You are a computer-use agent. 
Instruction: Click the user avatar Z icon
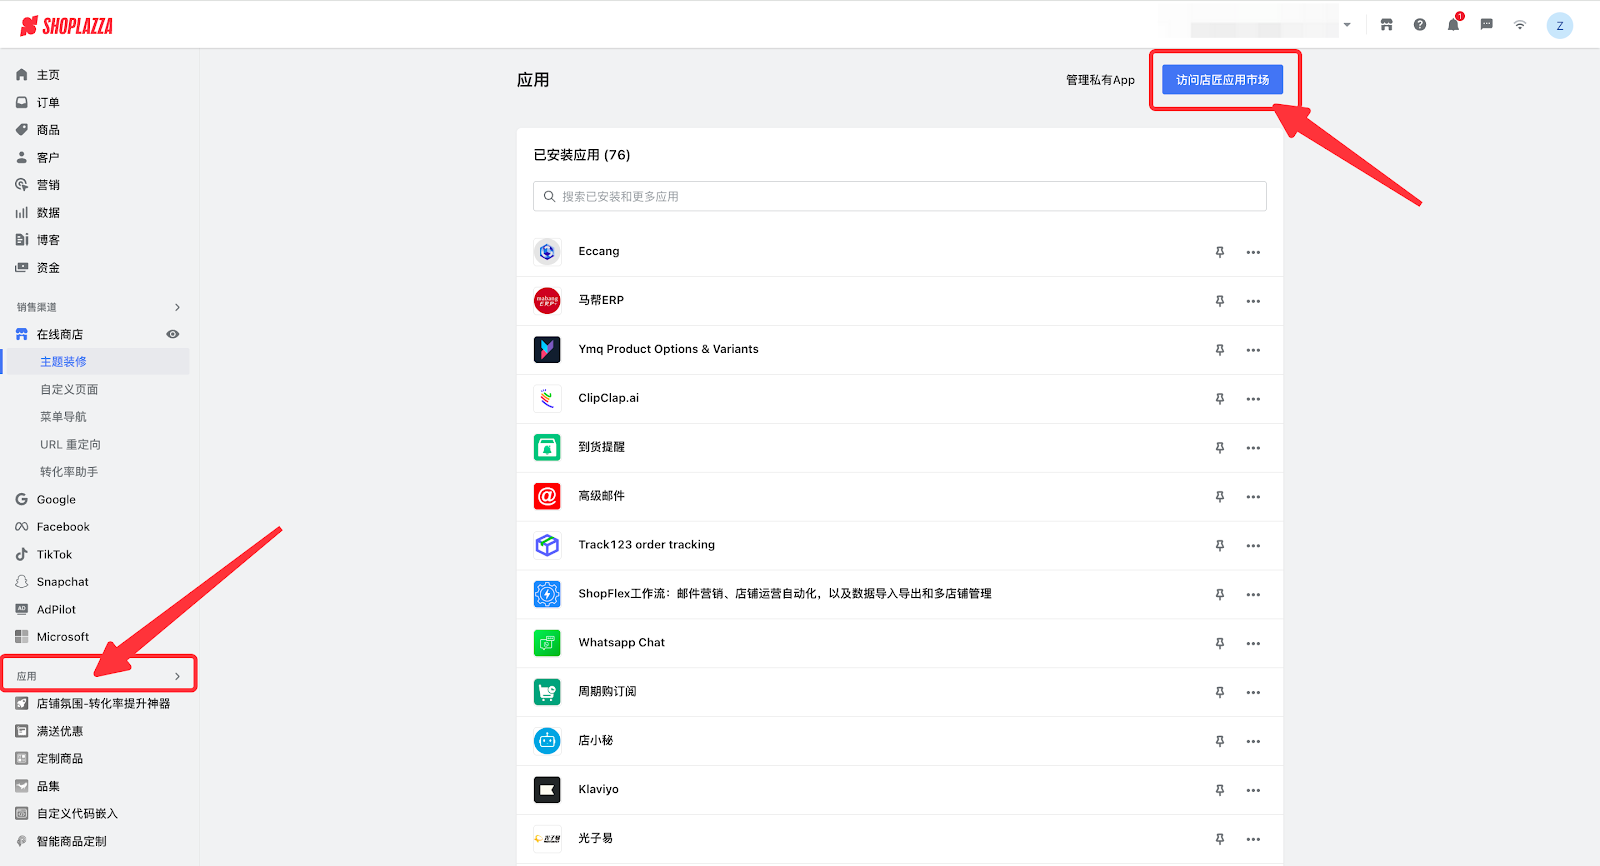click(1559, 26)
